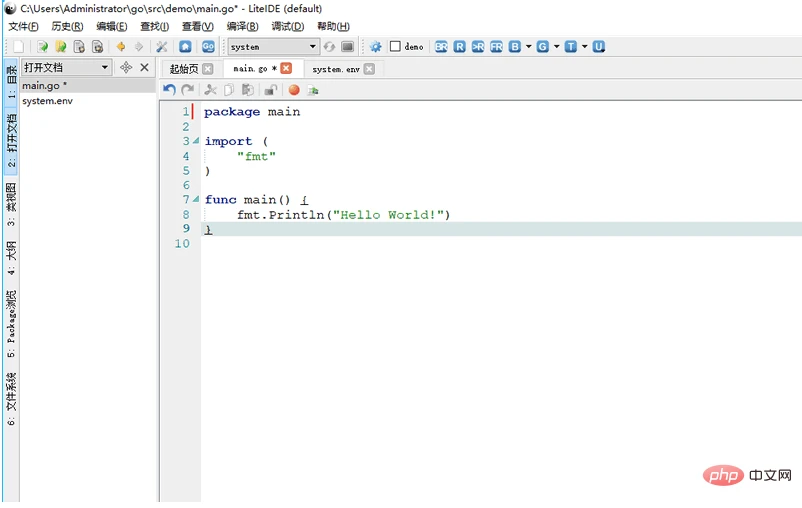Open the 5: Package浏览 side tab
Screen dimensions: 802x508
pos(11,324)
